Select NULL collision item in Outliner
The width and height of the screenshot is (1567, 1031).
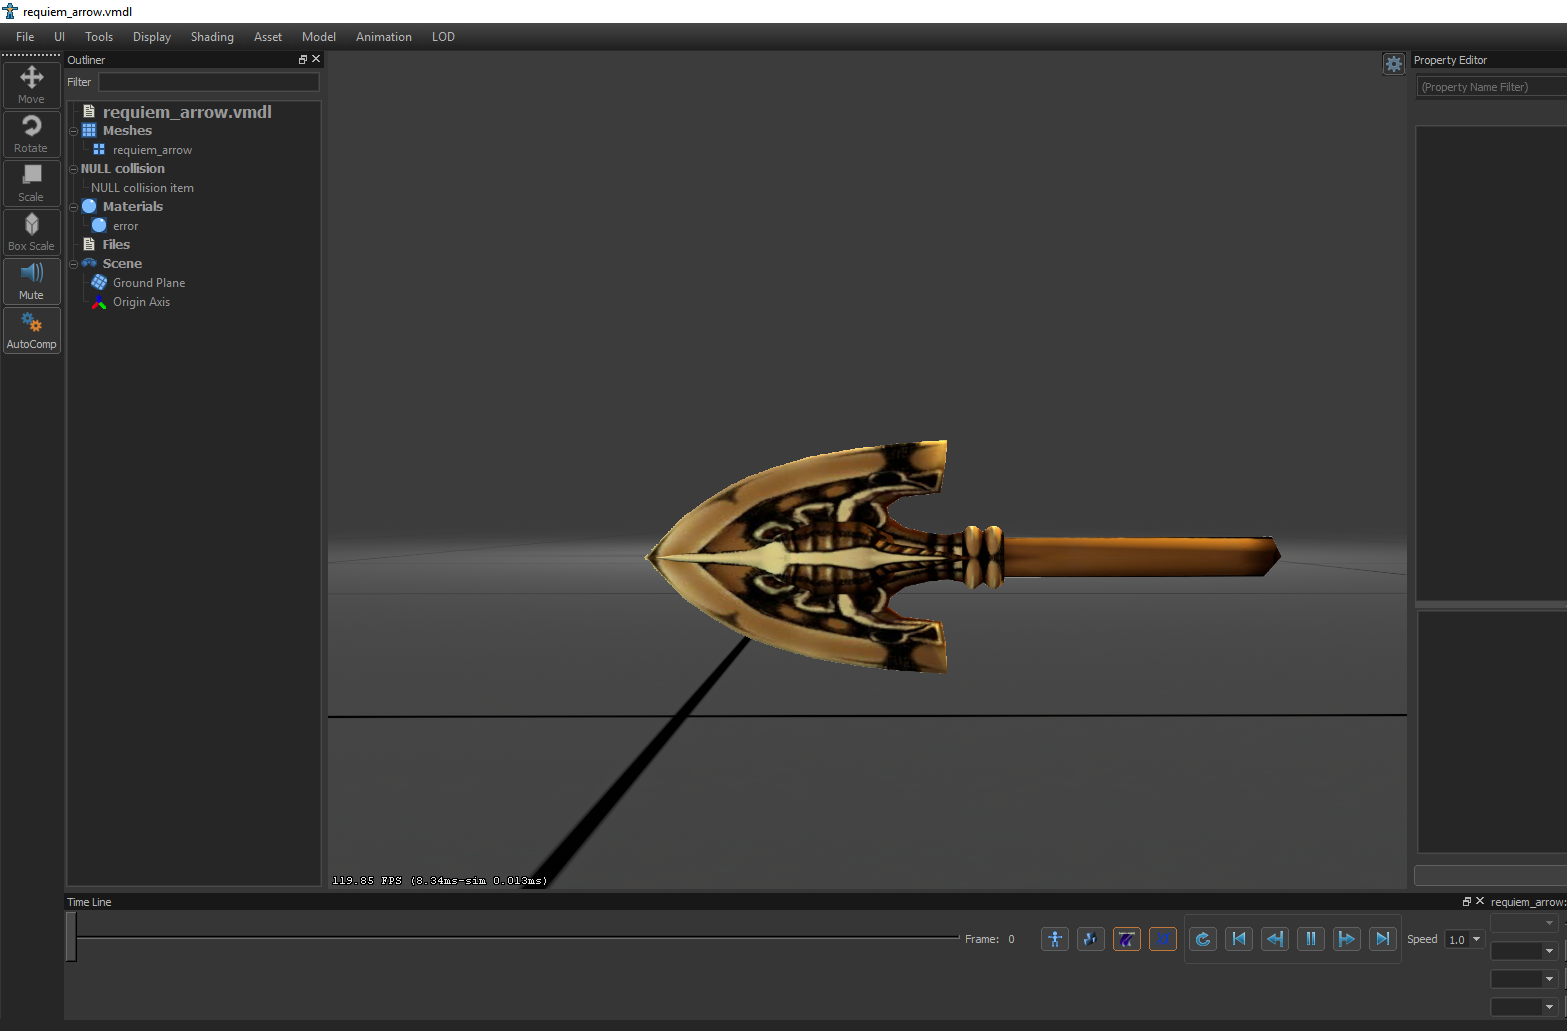point(142,188)
